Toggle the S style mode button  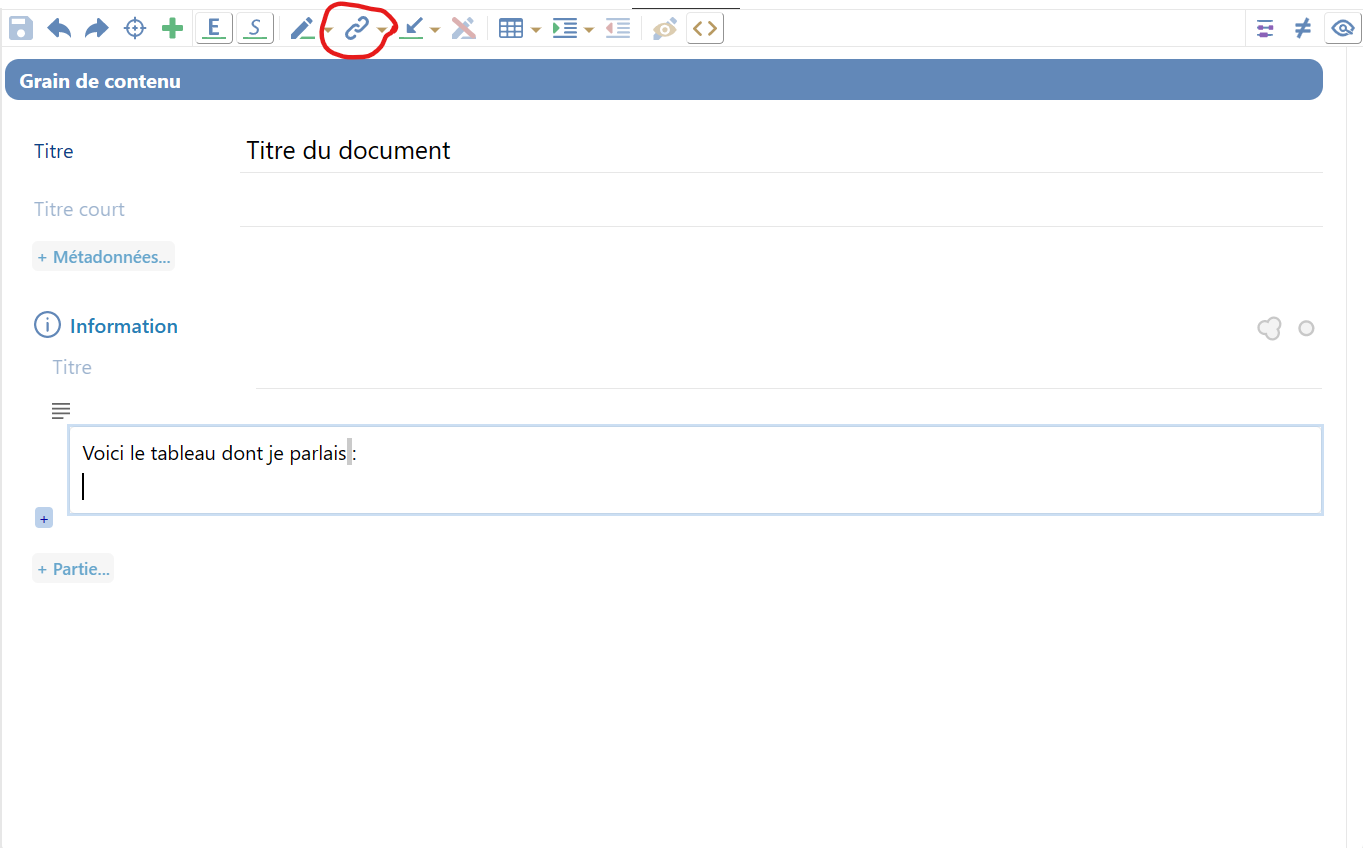(x=255, y=28)
